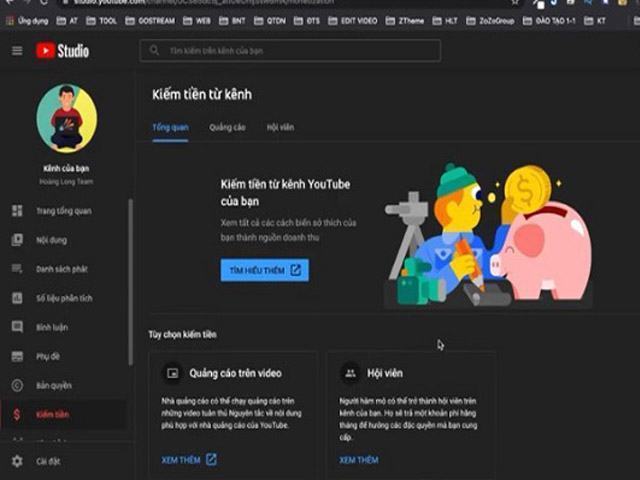The height and width of the screenshot is (480, 640).
Task: Open the BNT bookmark folder
Action: [232, 20]
